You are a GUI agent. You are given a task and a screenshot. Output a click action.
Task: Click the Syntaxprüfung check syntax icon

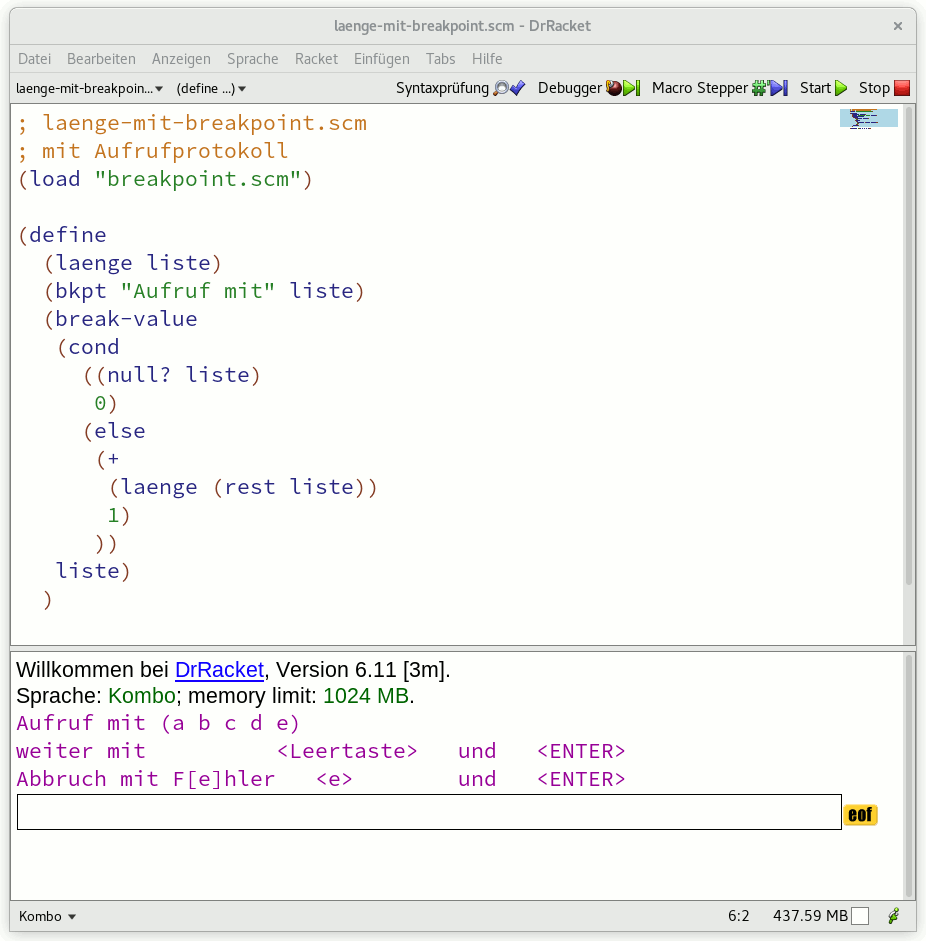pyautogui.click(x=508, y=88)
